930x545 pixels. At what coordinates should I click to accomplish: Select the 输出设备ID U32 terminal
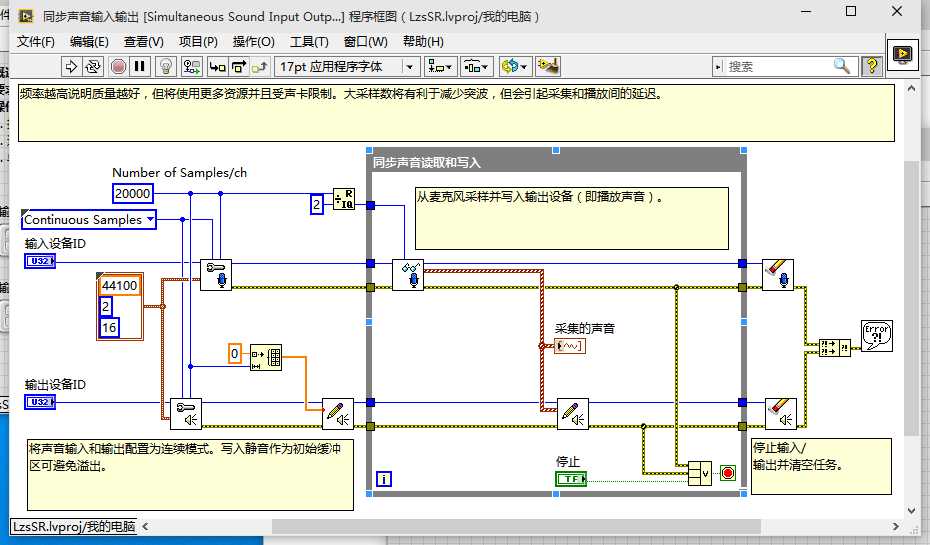tap(40, 402)
